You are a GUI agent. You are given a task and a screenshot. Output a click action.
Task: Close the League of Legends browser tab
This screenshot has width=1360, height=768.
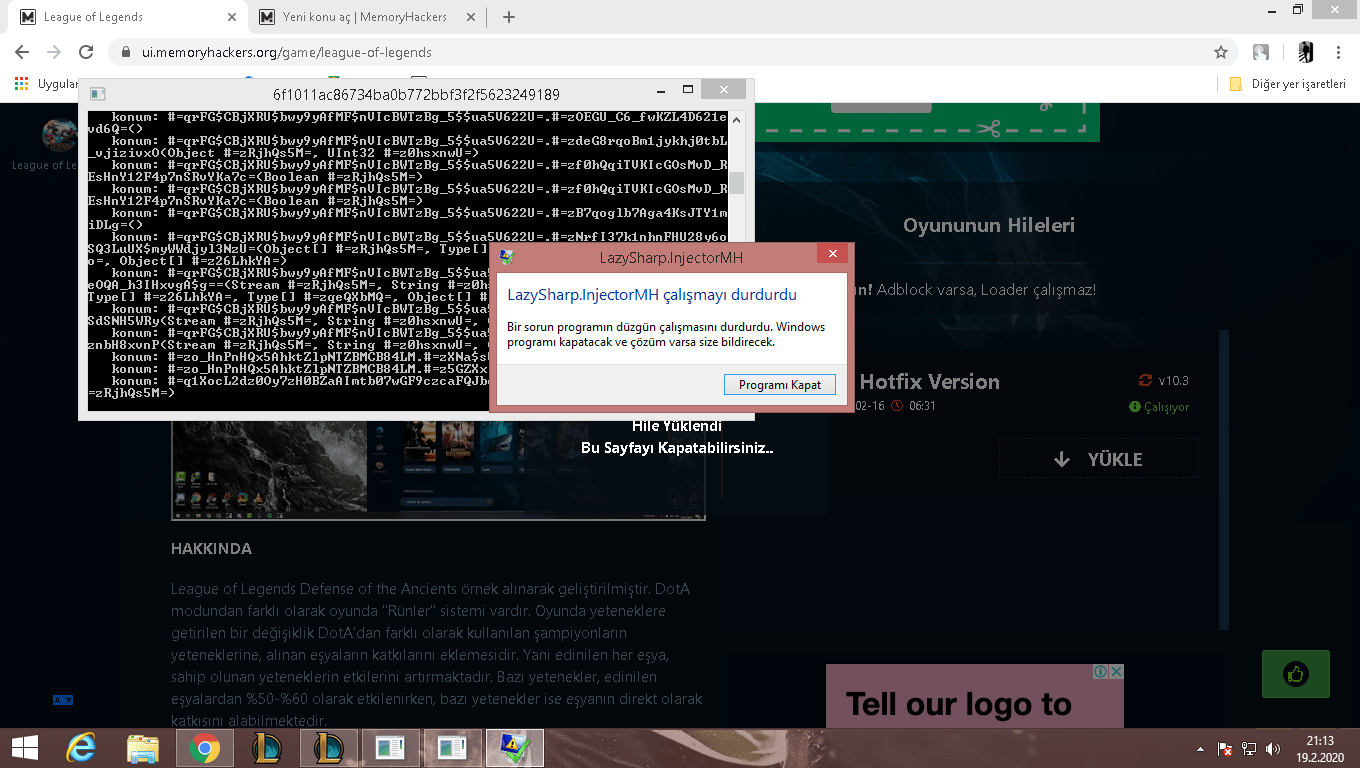pyautogui.click(x=231, y=17)
